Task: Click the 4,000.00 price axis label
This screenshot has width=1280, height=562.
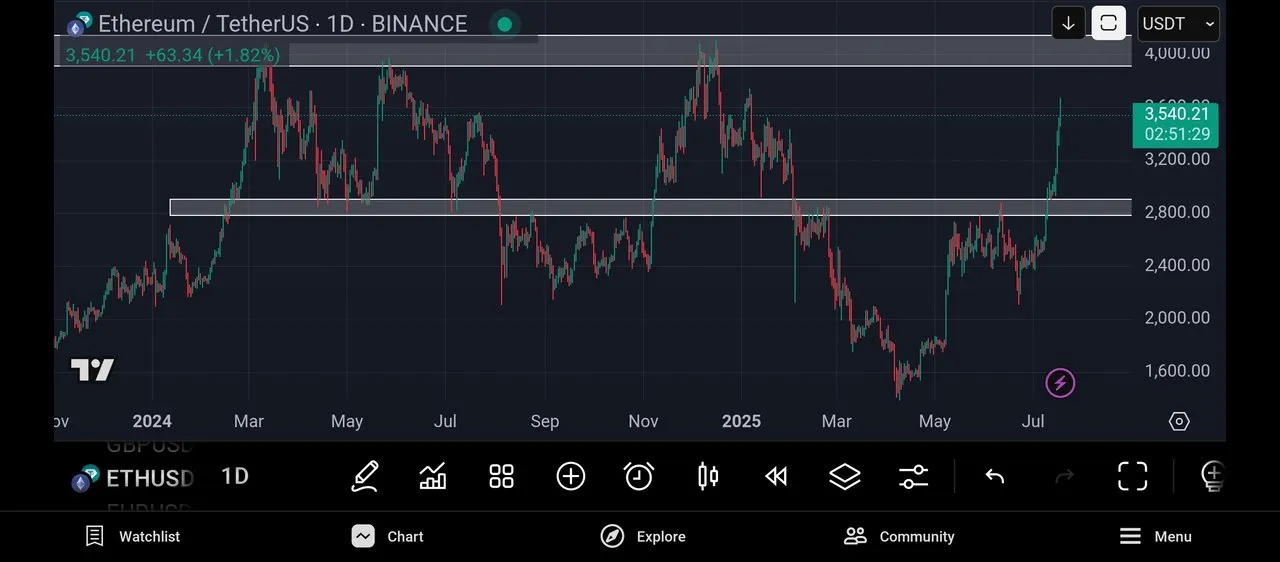Action: [1177, 53]
